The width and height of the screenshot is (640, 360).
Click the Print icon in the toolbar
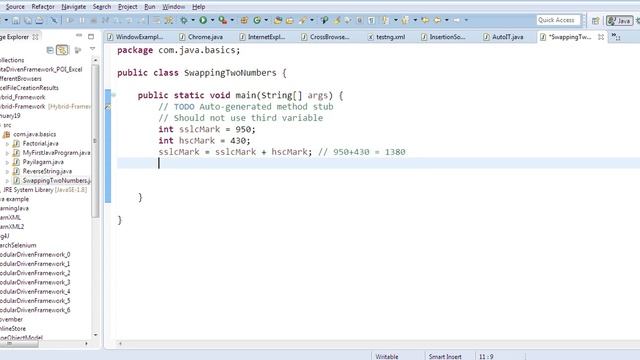coord(39,20)
